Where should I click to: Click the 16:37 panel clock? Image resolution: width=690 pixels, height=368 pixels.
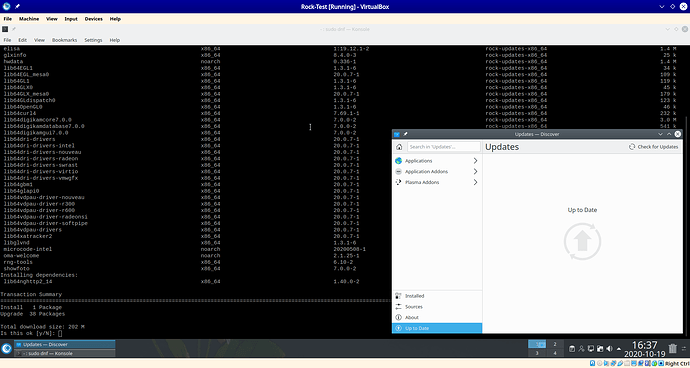click(x=645, y=345)
